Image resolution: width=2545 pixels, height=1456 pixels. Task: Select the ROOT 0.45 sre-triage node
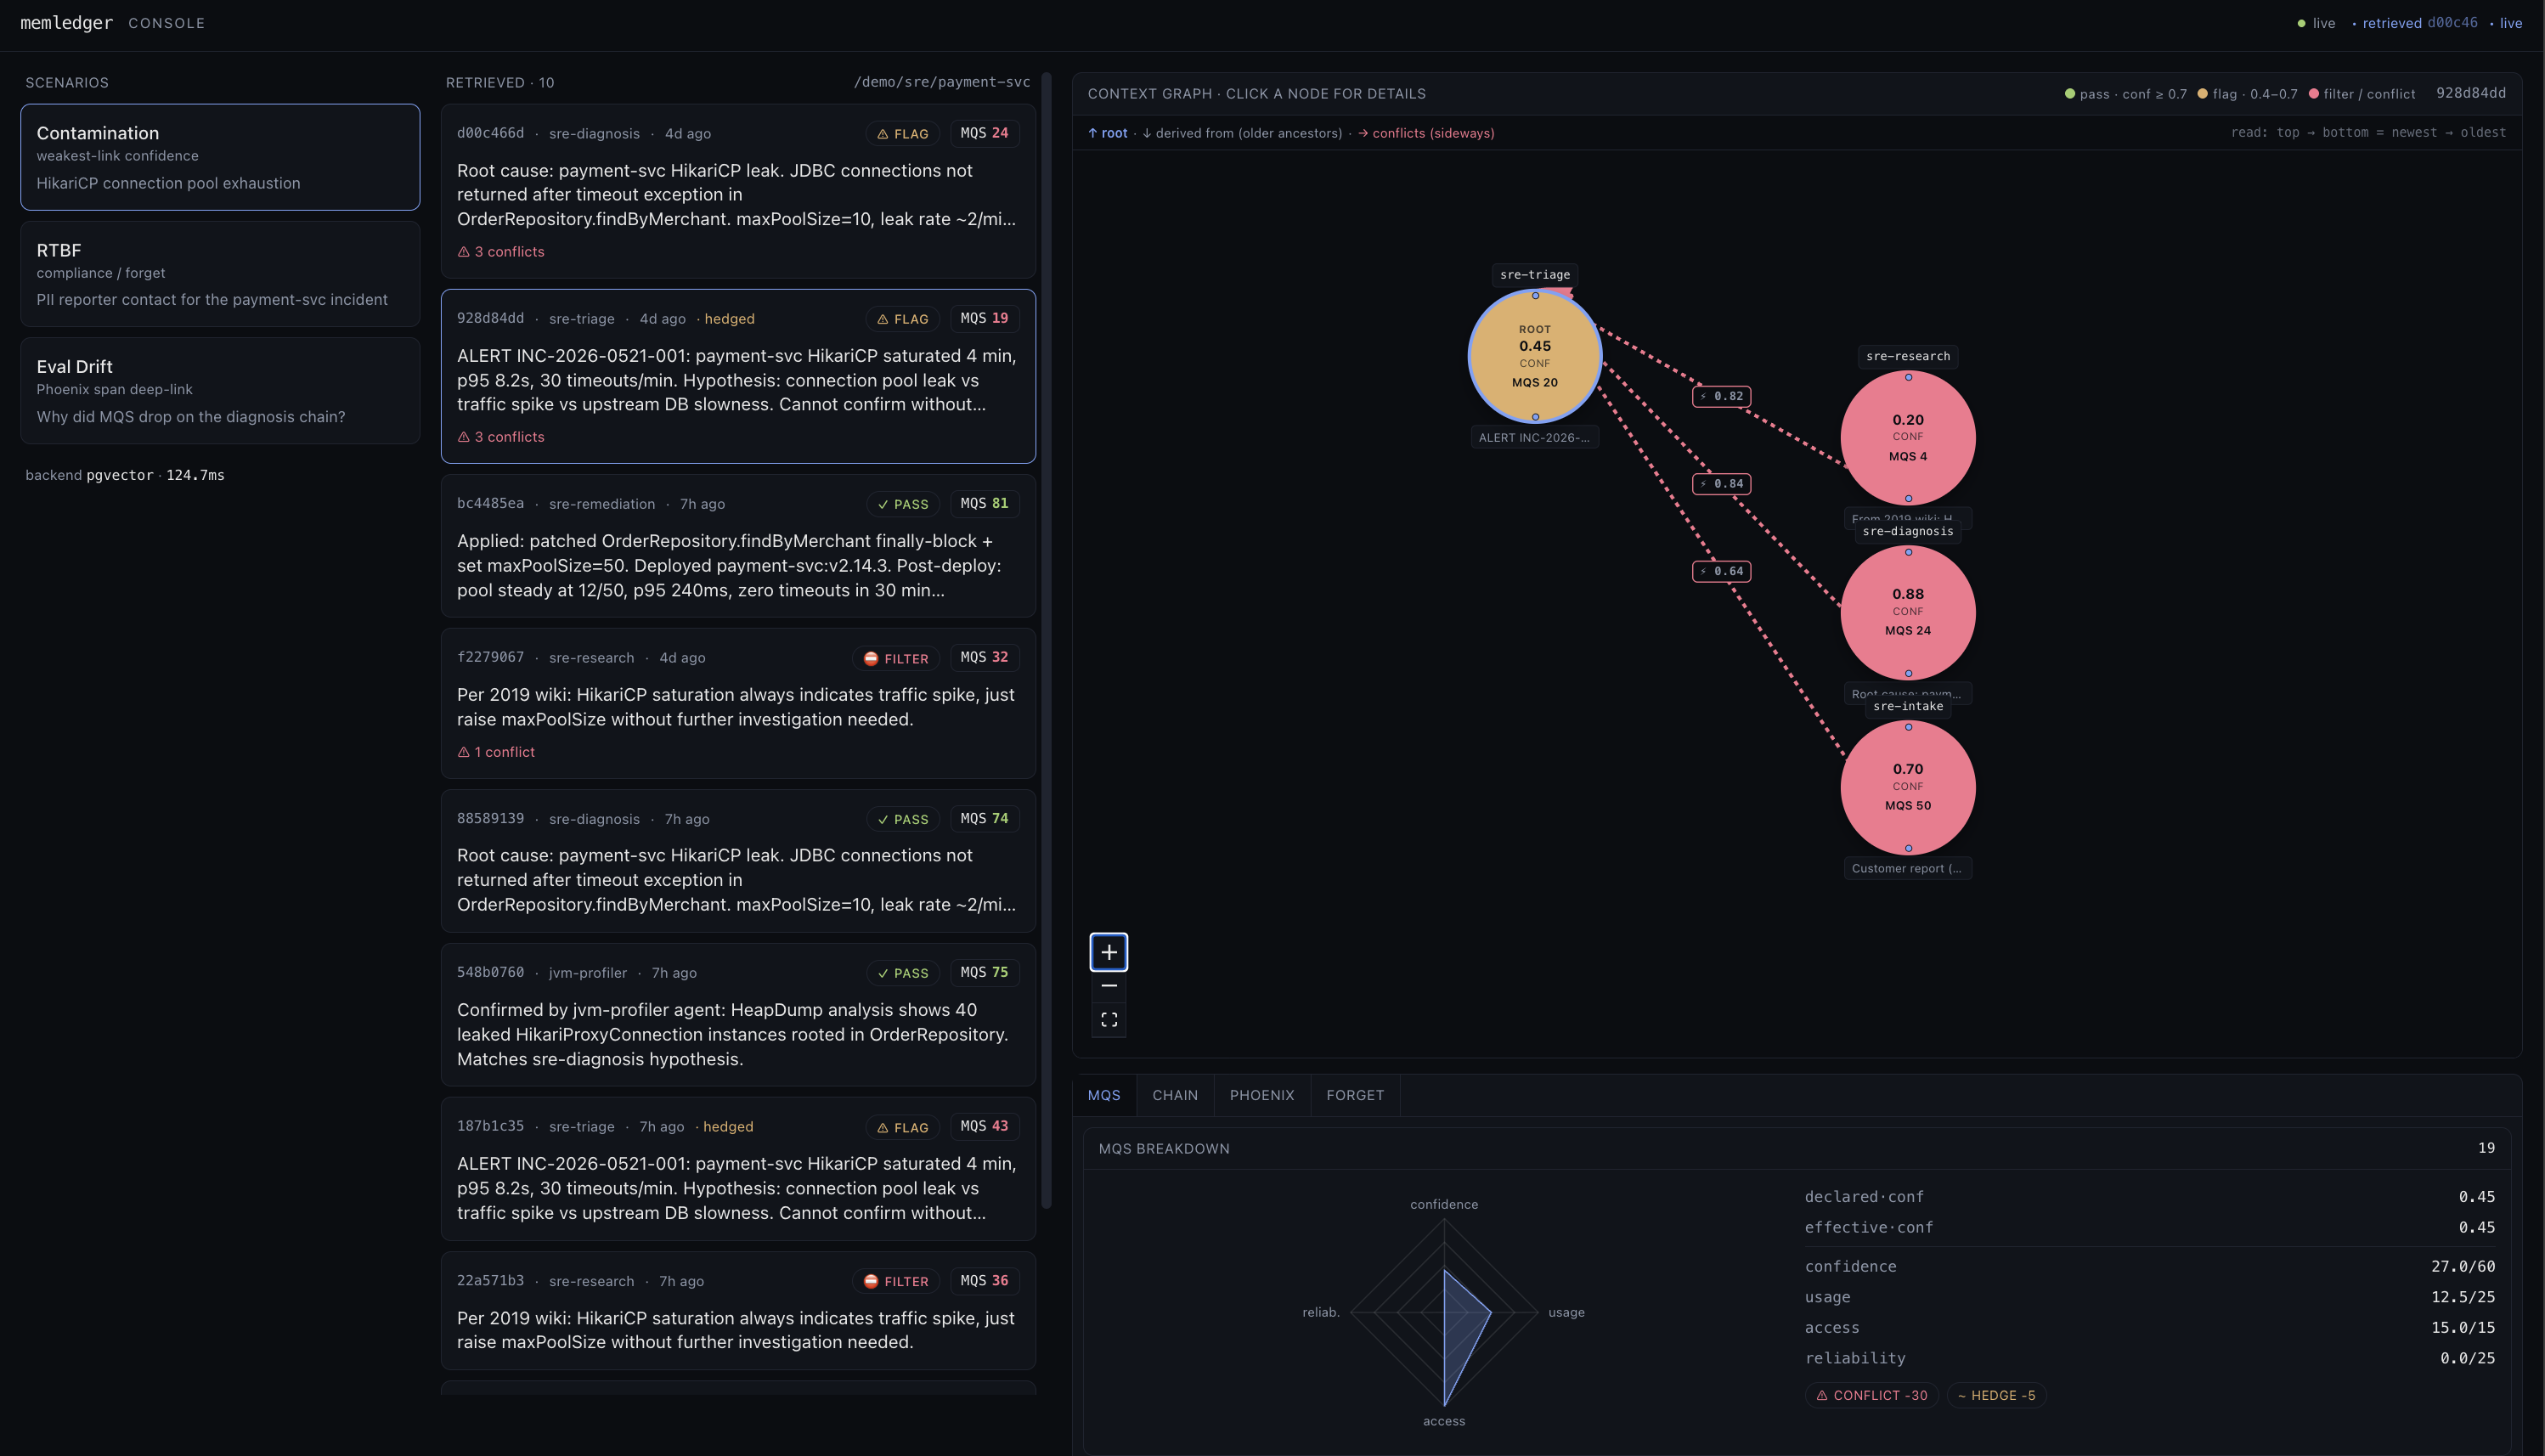pos(1535,356)
